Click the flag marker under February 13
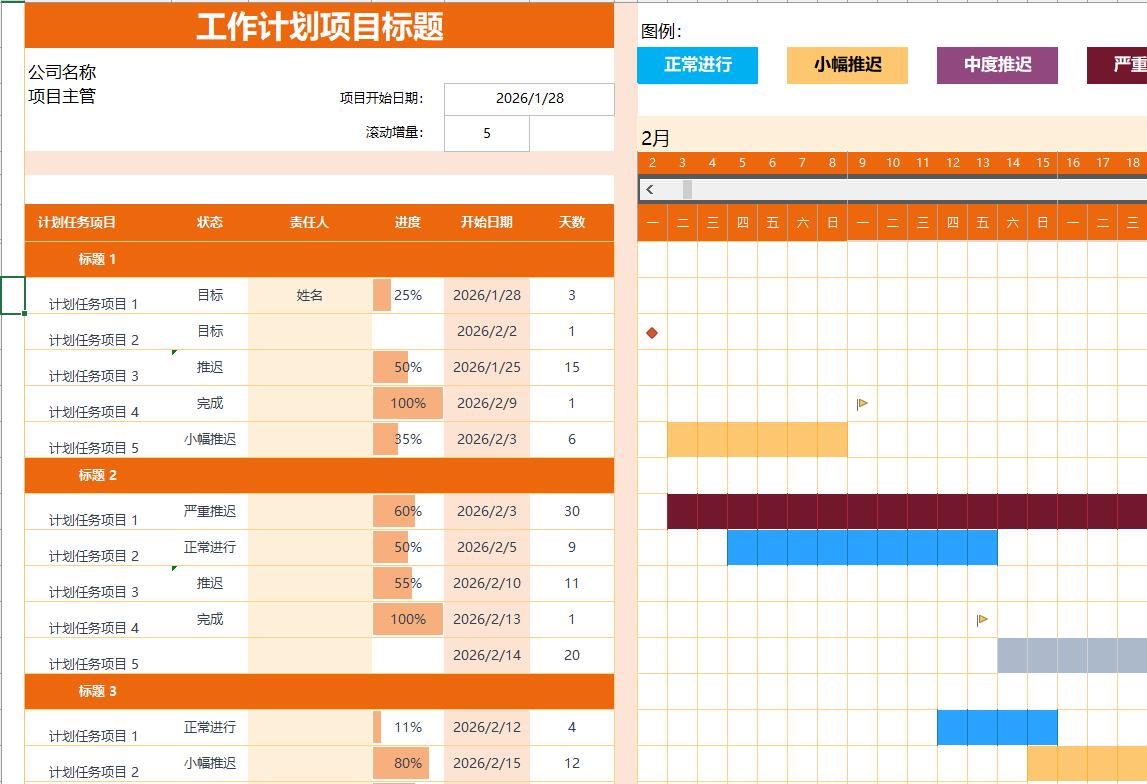 (982, 620)
